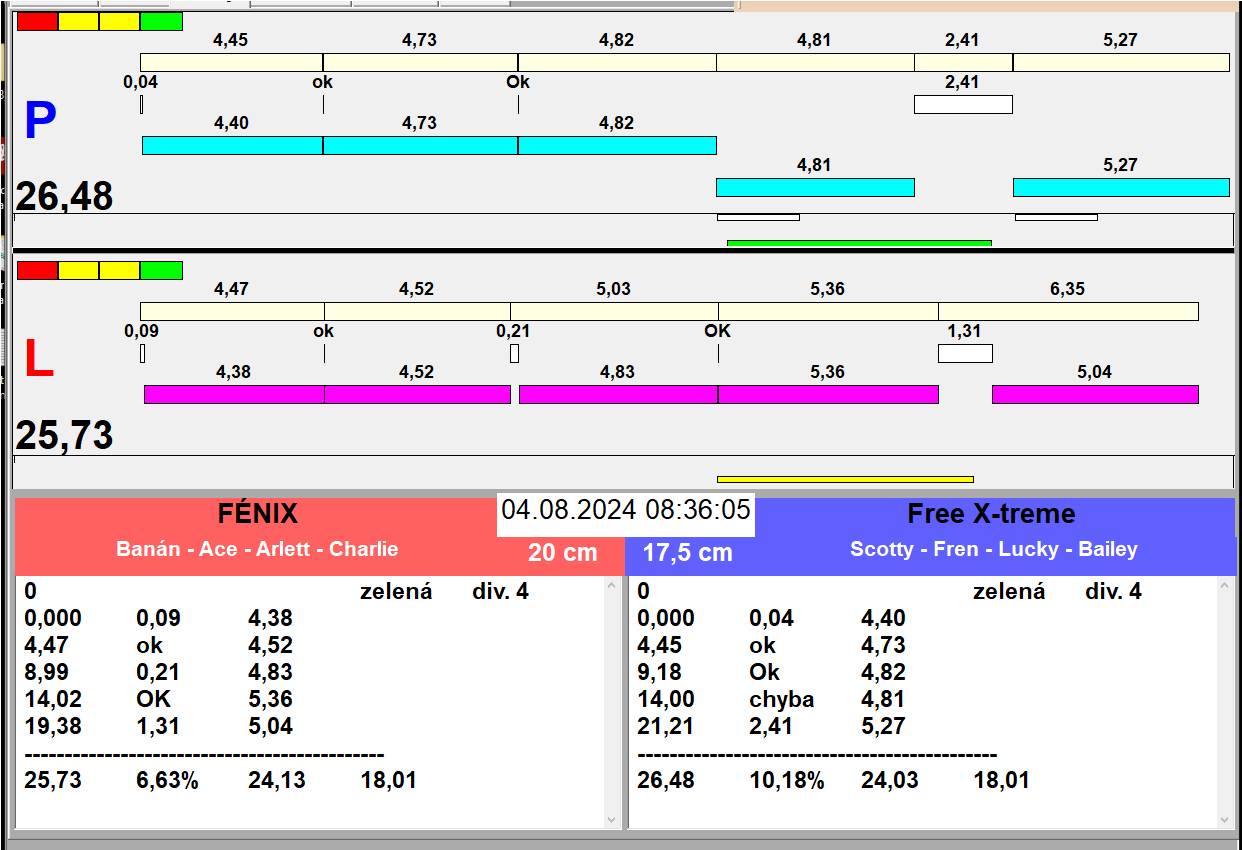Select the cream bar labeled 4,47 in lane L
This screenshot has width=1242, height=850.
[x=232, y=311]
